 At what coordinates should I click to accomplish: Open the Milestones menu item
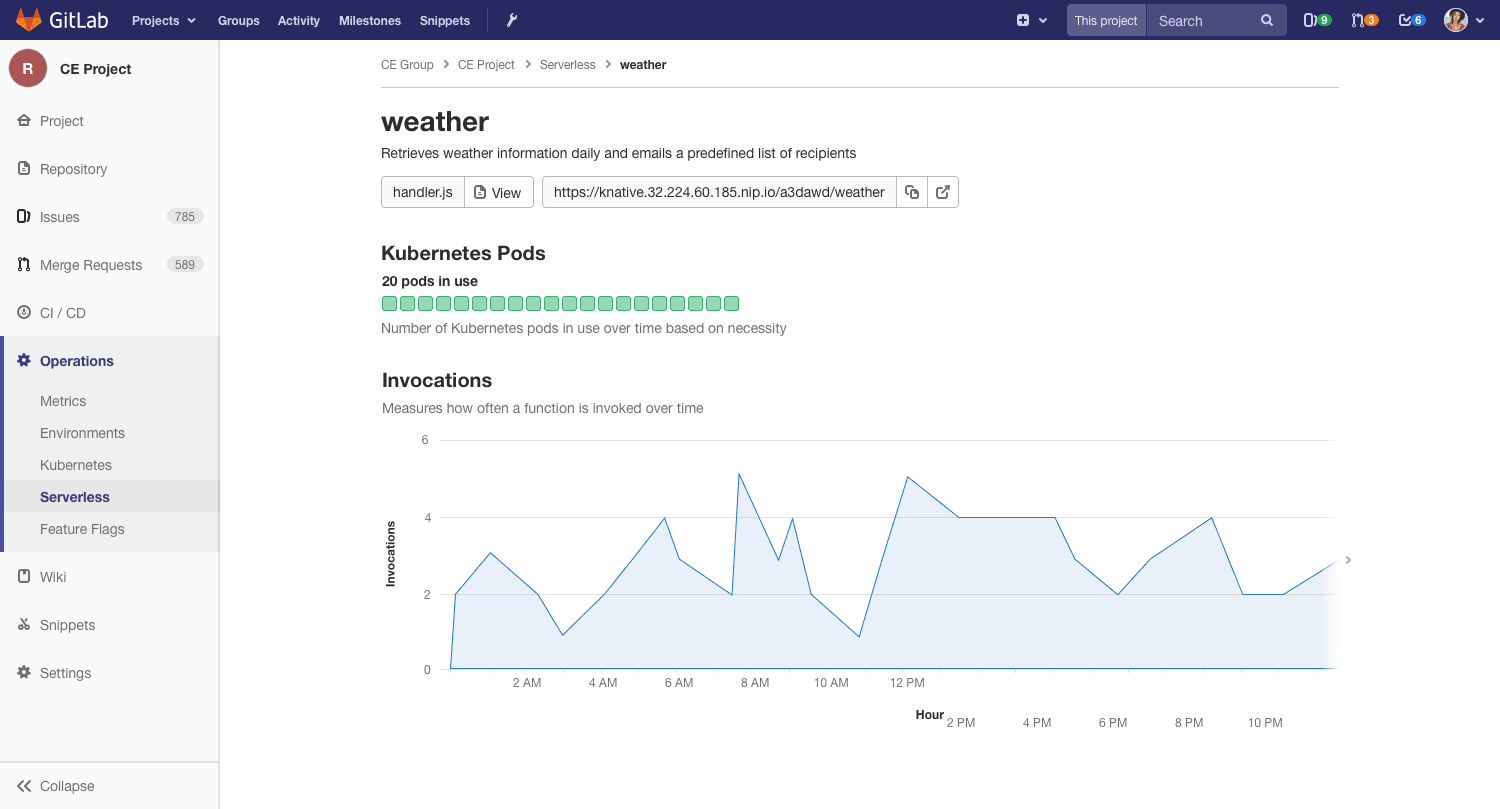click(x=370, y=20)
